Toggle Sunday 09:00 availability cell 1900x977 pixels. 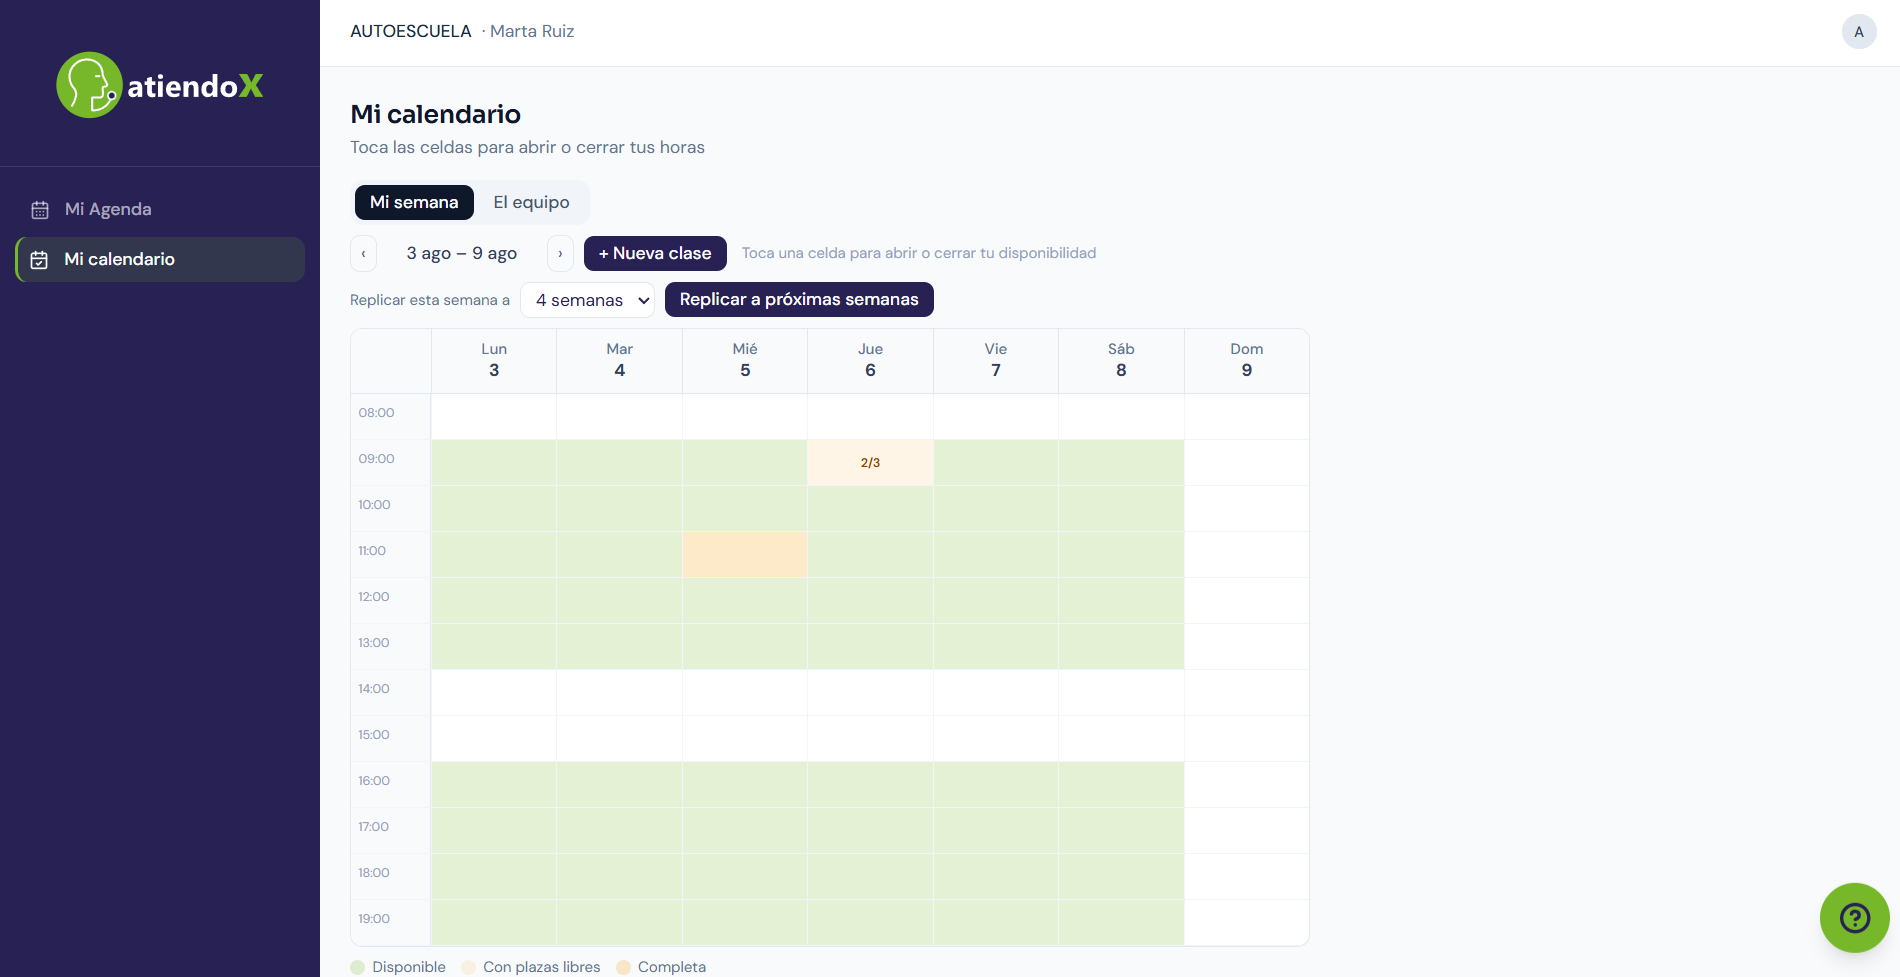pyautogui.click(x=1247, y=463)
